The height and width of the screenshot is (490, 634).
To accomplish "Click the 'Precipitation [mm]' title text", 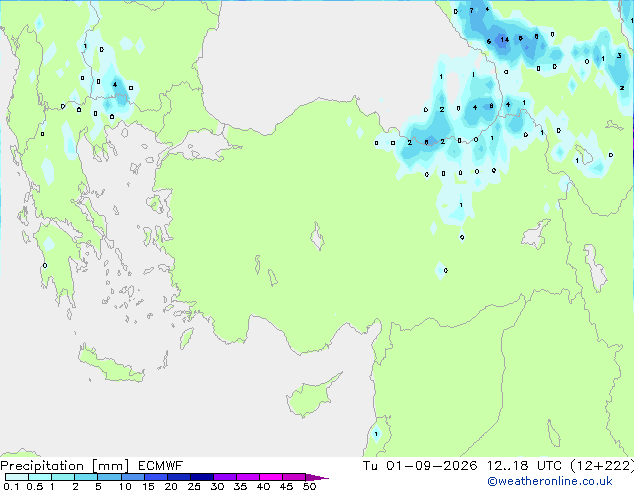I will tap(65, 466).
